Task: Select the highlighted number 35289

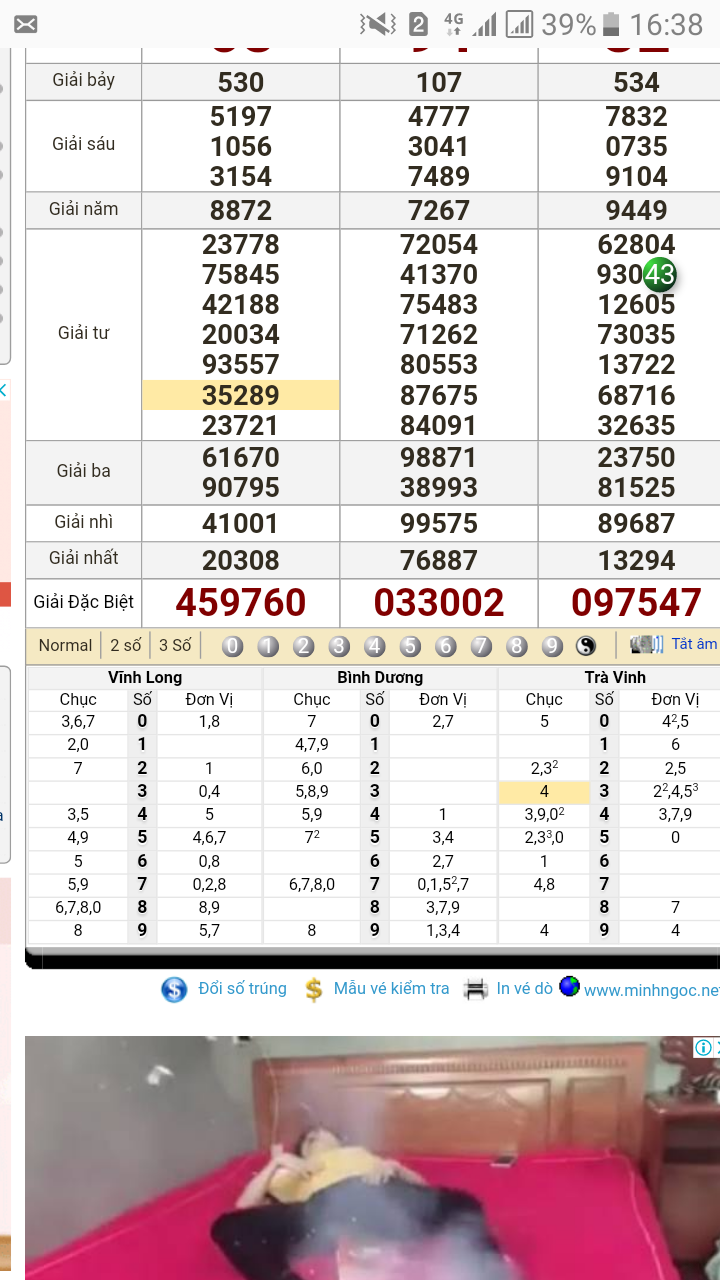Action: [x=240, y=395]
